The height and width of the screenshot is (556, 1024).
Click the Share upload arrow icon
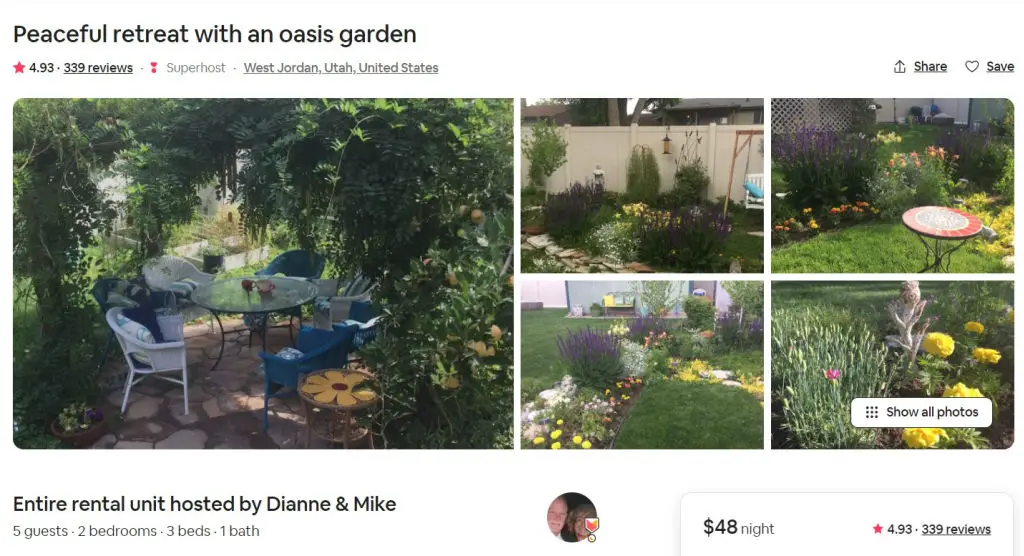pyautogui.click(x=899, y=67)
